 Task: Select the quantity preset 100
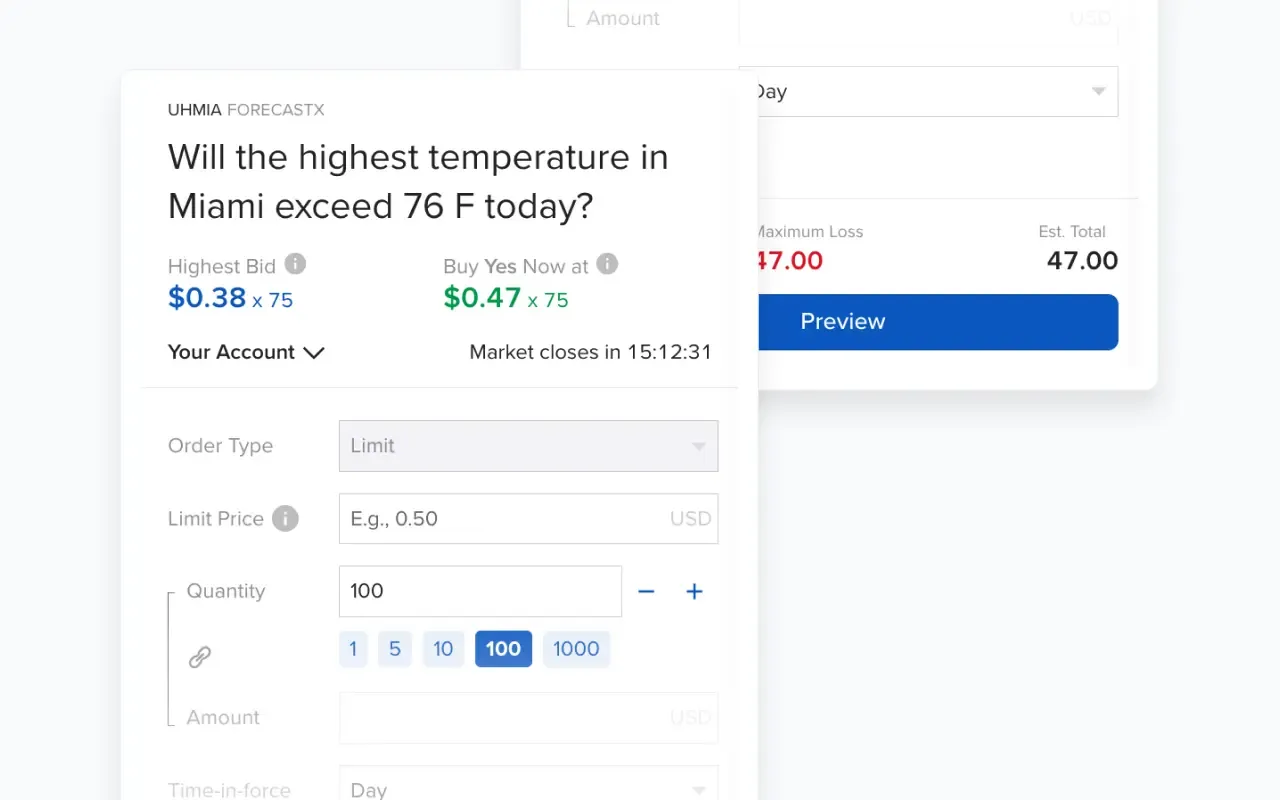point(503,649)
